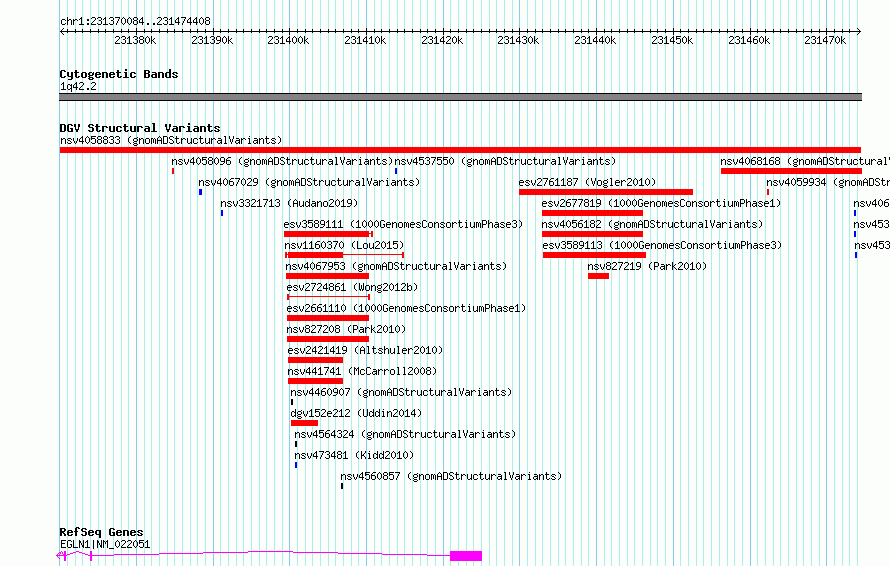
Task: Click the DGV Structural Variants track title
Action: 140,128
